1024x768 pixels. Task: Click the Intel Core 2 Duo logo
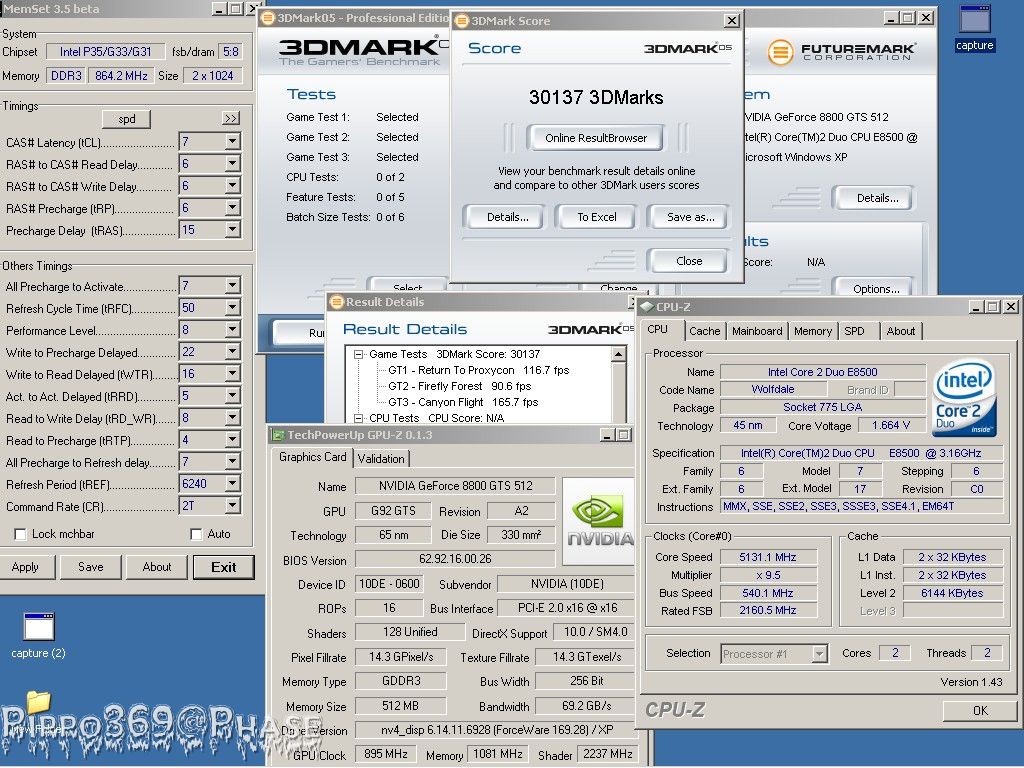pos(964,398)
